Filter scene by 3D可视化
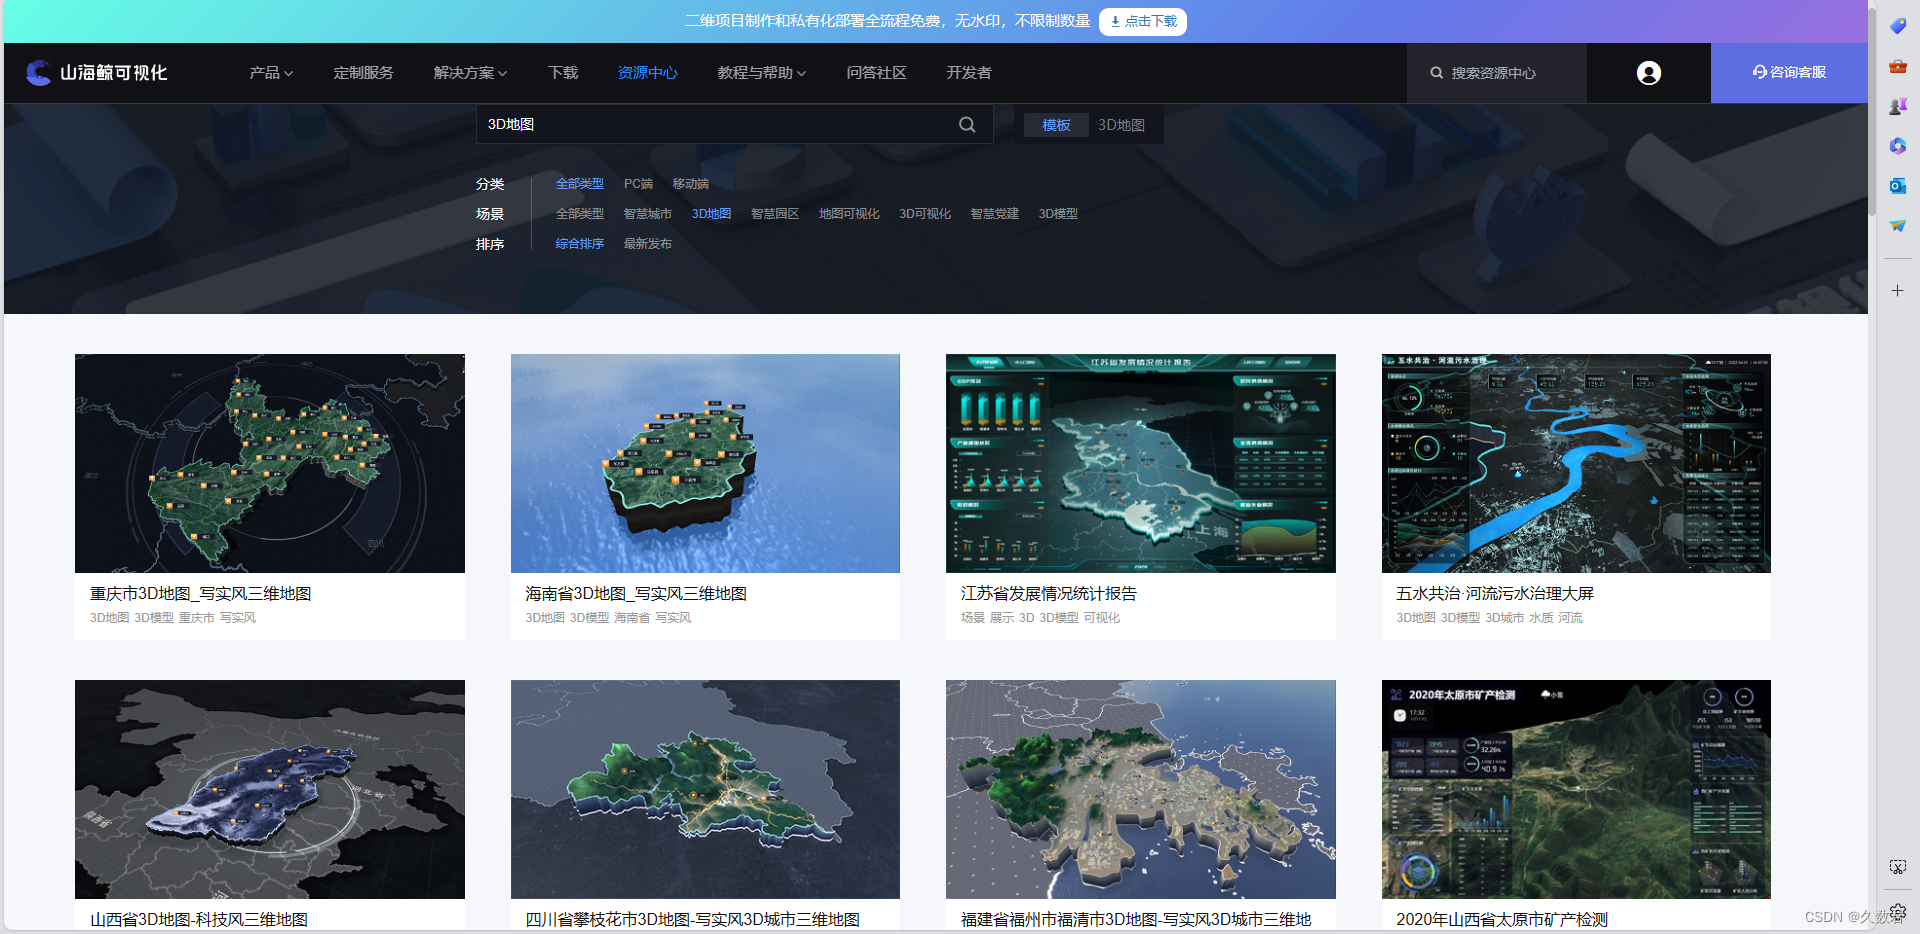Viewport: 1920px width, 934px height. click(x=925, y=214)
